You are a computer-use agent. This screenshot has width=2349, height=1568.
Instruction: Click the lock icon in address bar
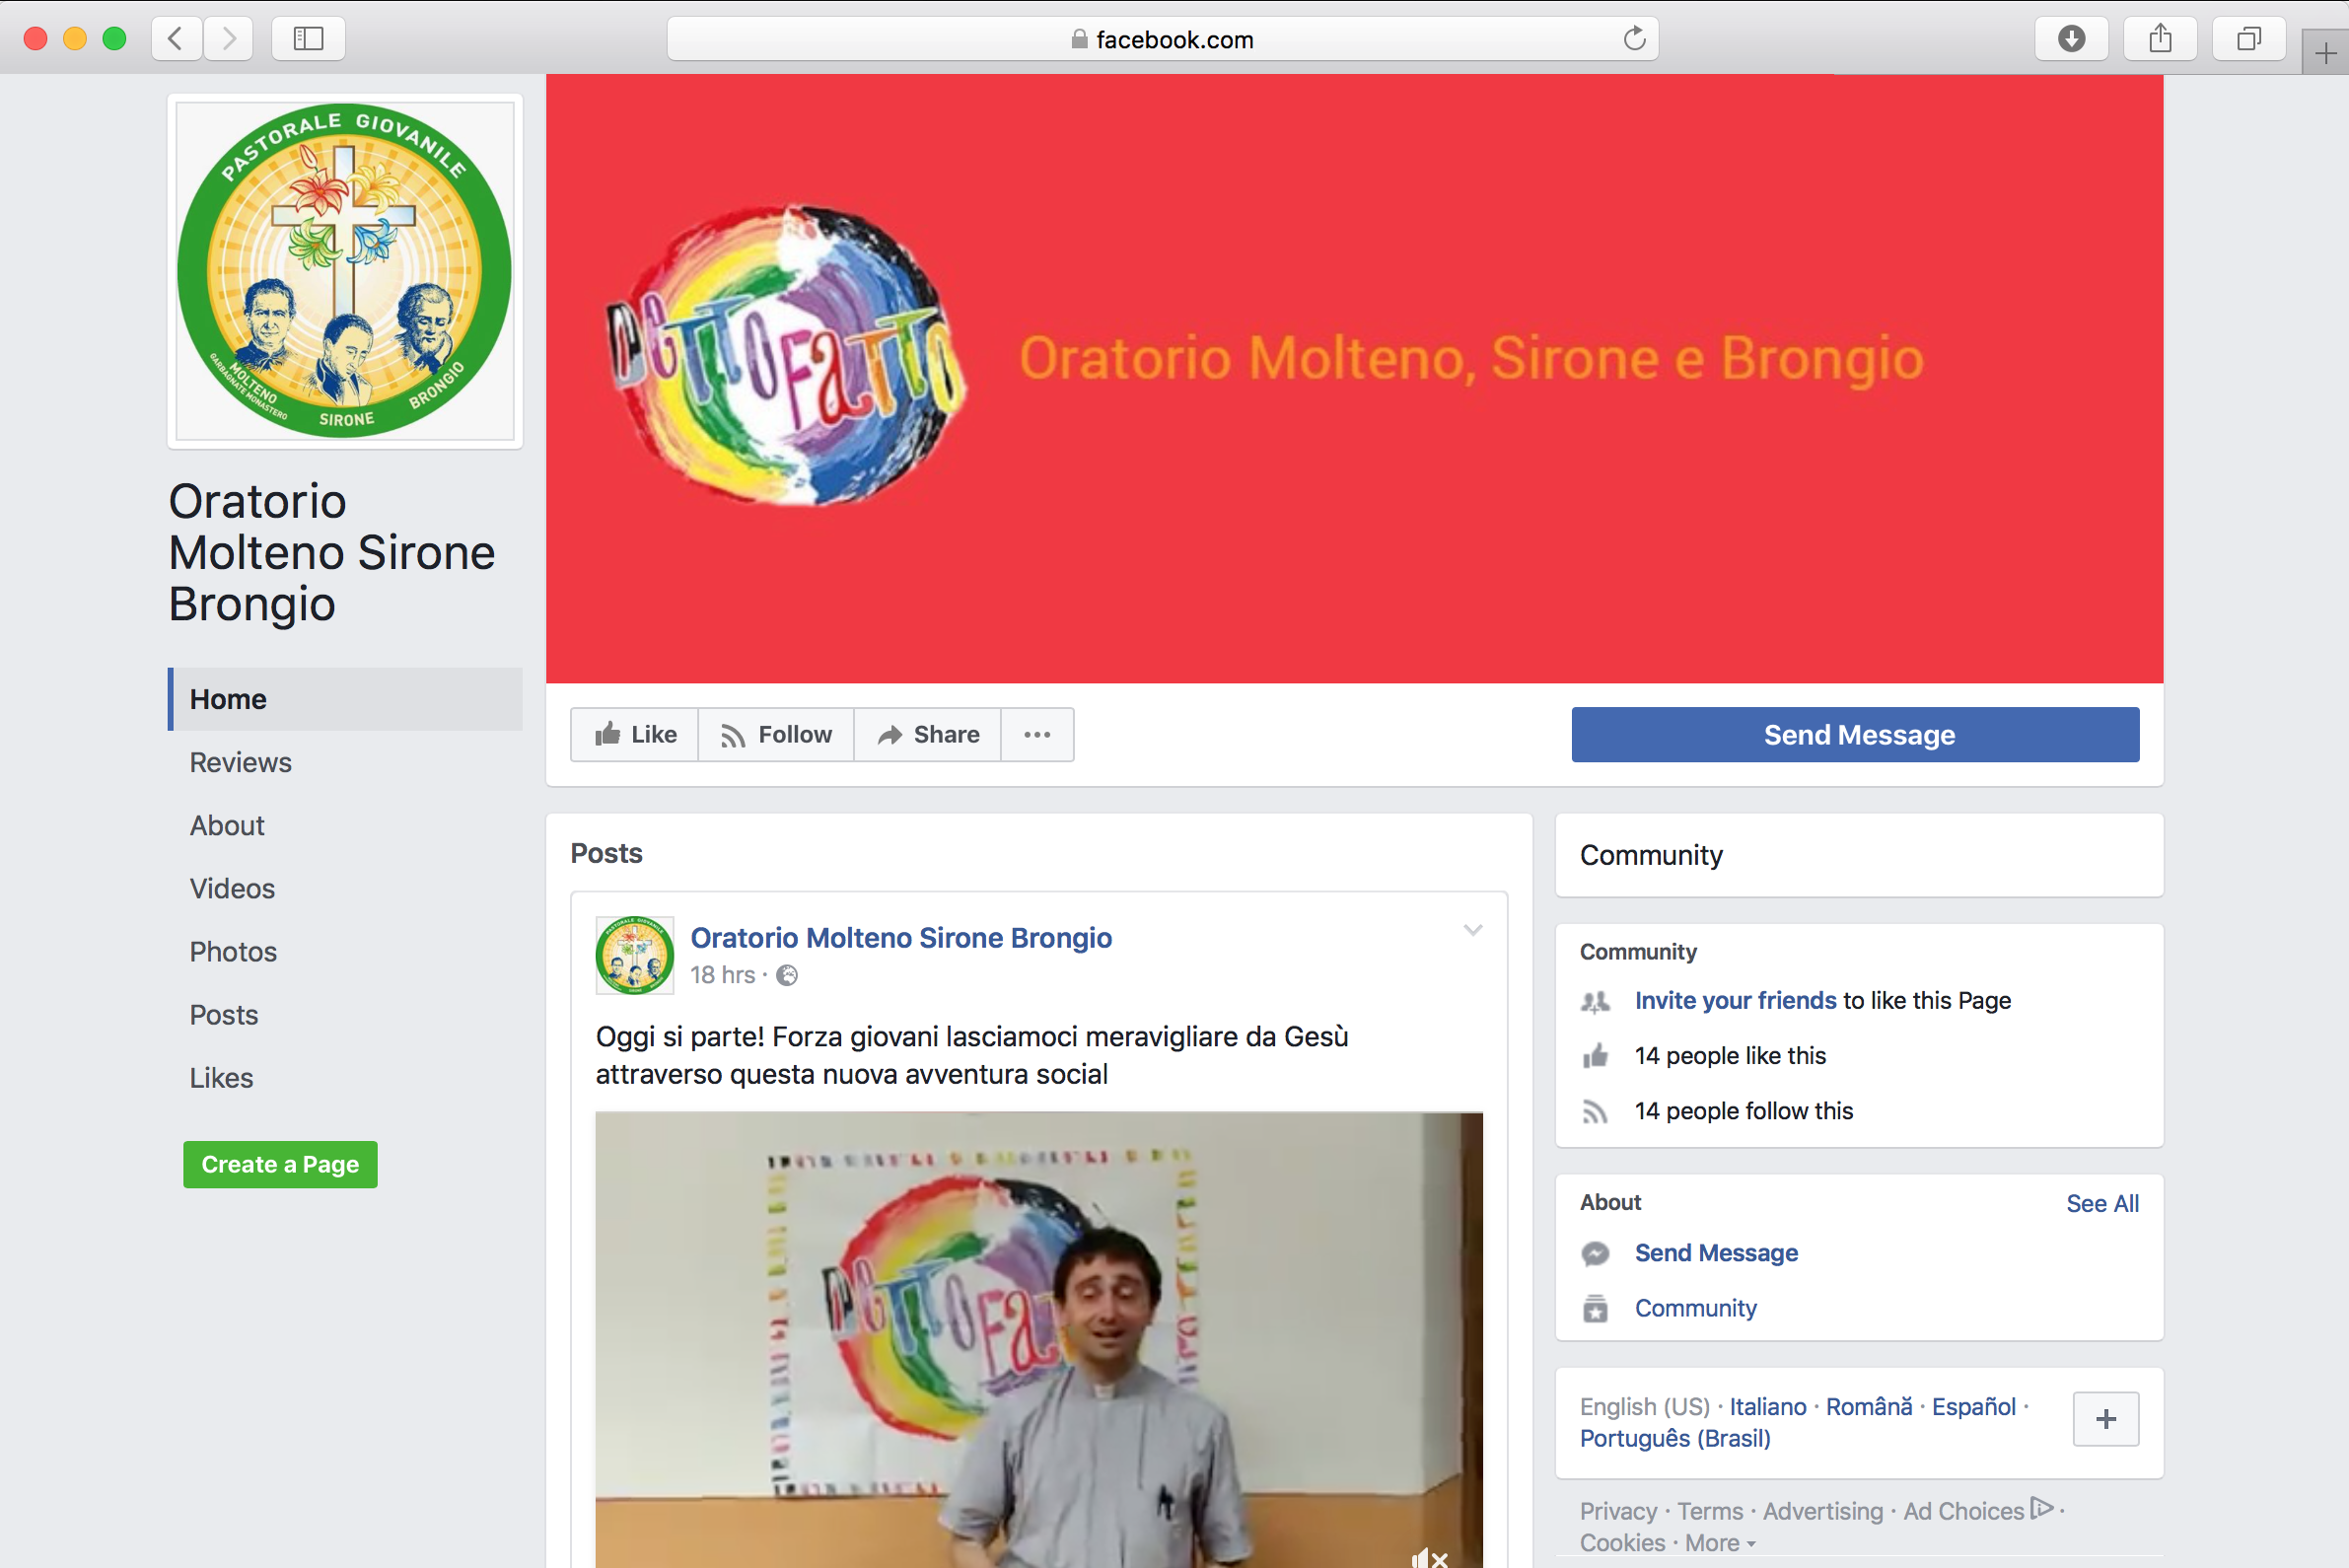pos(1079,39)
